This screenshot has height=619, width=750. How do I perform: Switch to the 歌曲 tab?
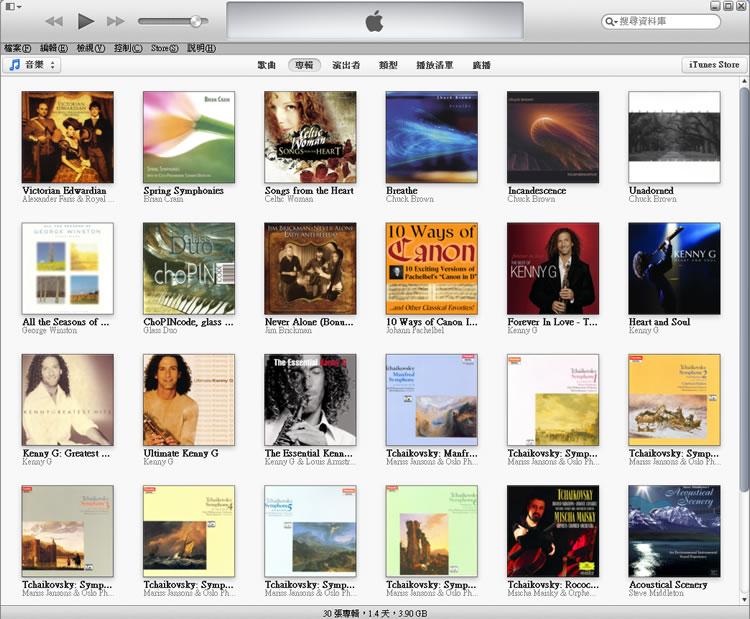[266, 65]
